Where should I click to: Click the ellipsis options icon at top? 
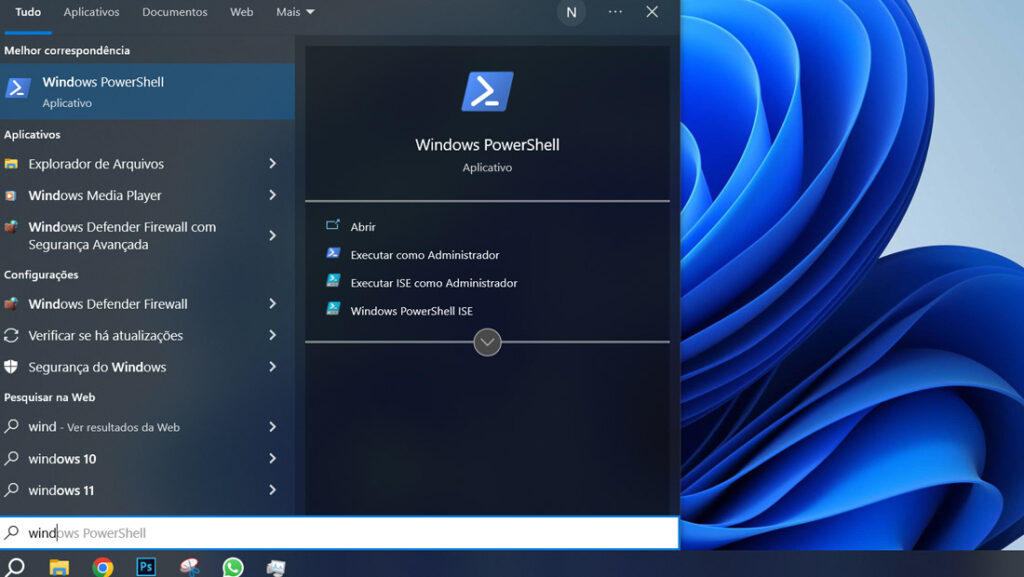pyautogui.click(x=615, y=12)
